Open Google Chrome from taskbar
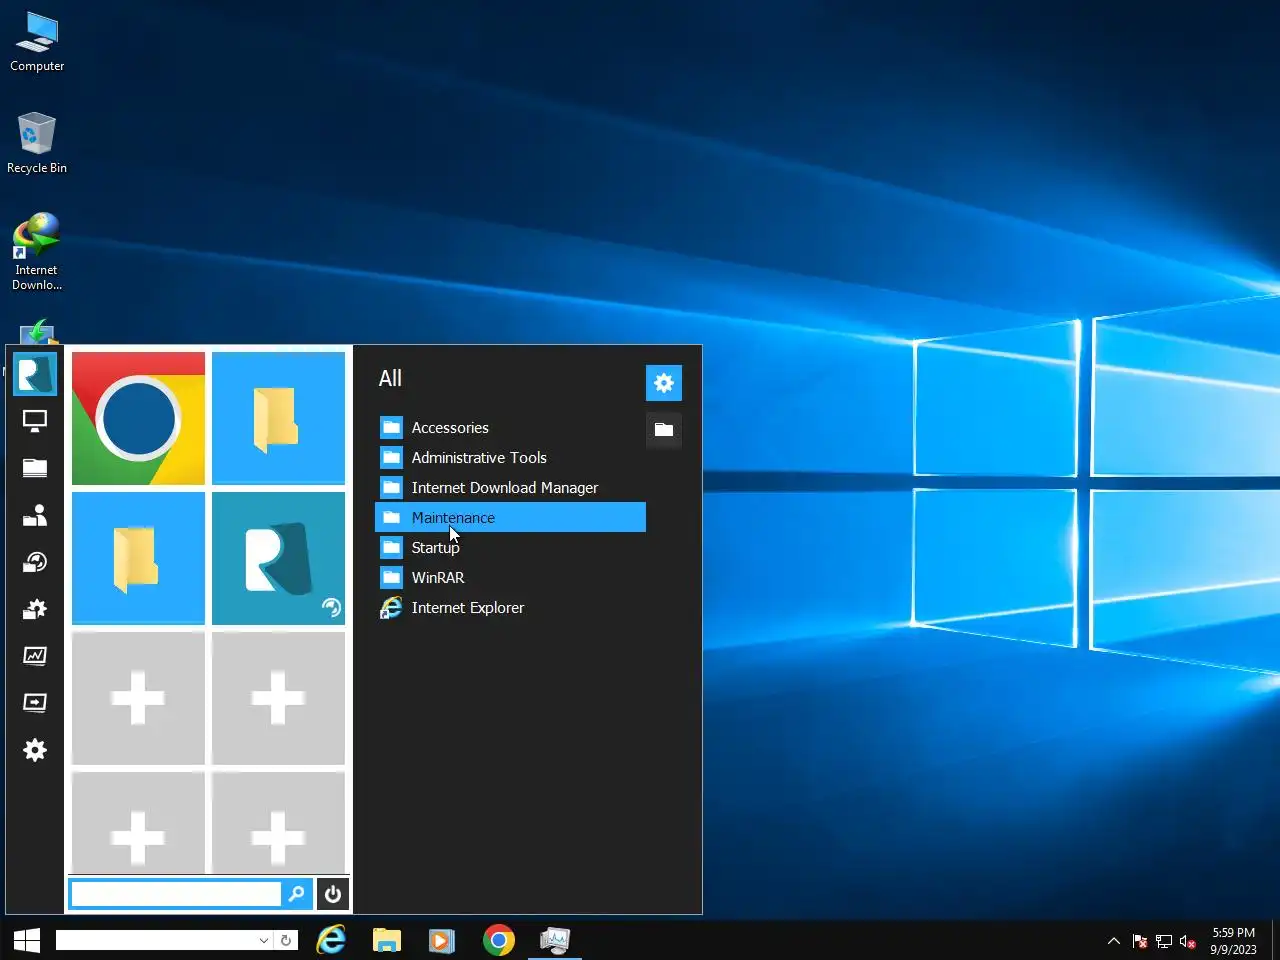The height and width of the screenshot is (960, 1280). point(498,940)
